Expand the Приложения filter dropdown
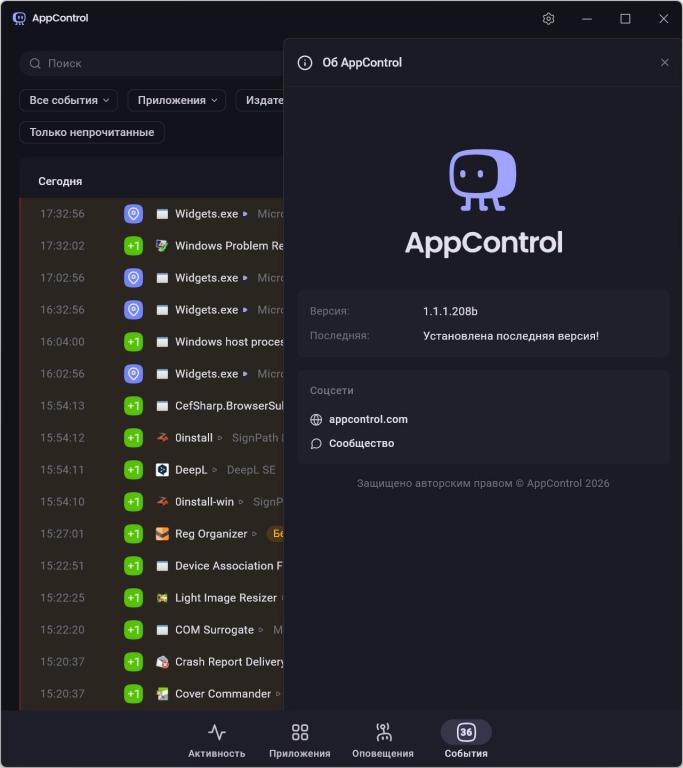This screenshot has width=683, height=768. [176, 101]
